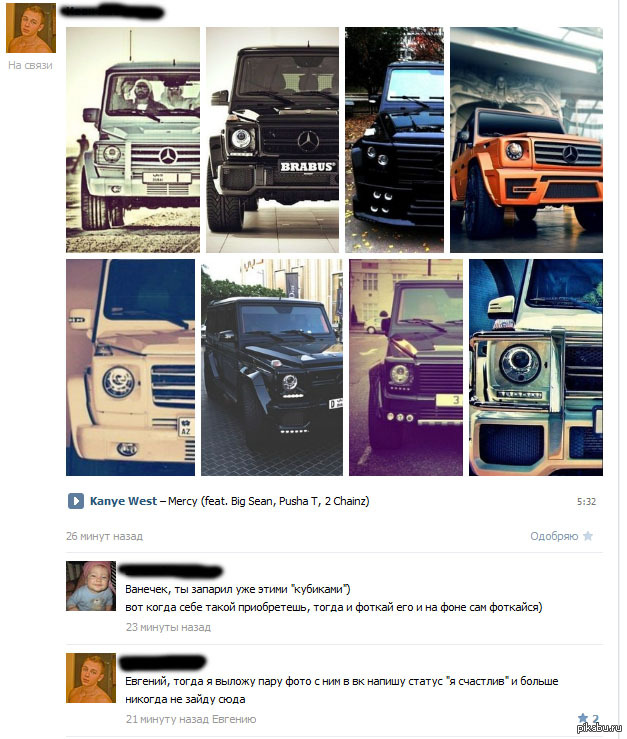Open the Kanye West artist link
The height and width of the screenshot is (739, 627).
pos(123,501)
